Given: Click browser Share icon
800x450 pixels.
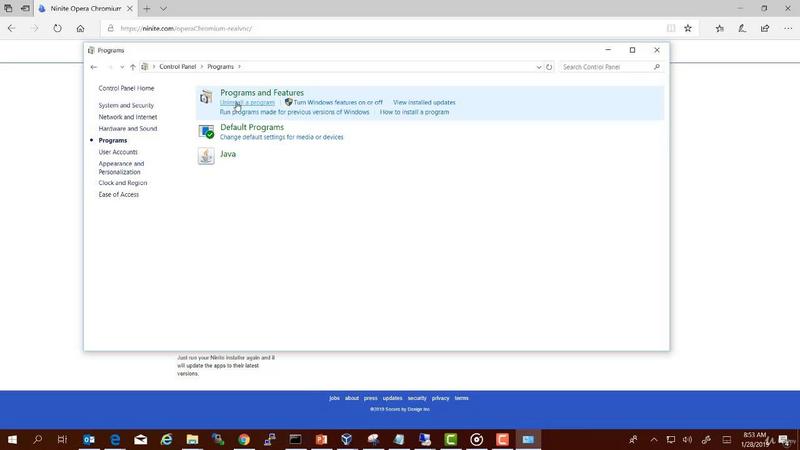Looking at the screenshot, I should point(765,29).
